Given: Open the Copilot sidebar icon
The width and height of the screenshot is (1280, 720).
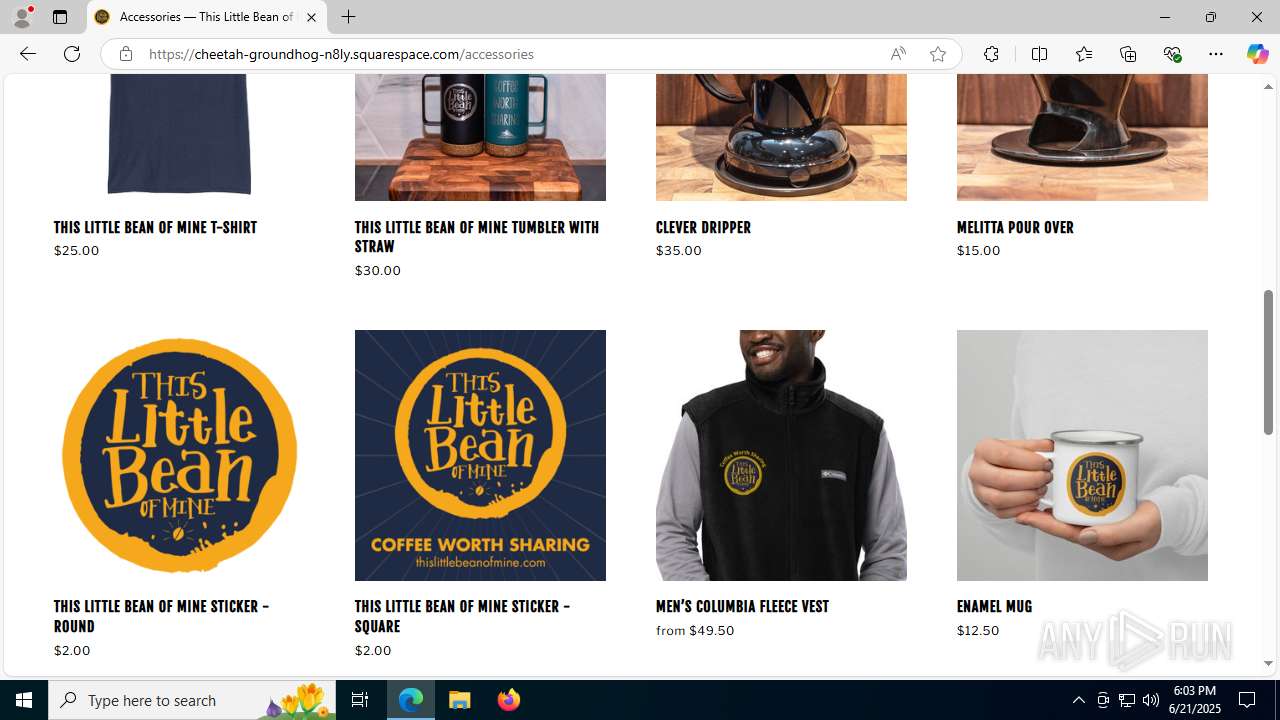Looking at the screenshot, I should (1257, 54).
